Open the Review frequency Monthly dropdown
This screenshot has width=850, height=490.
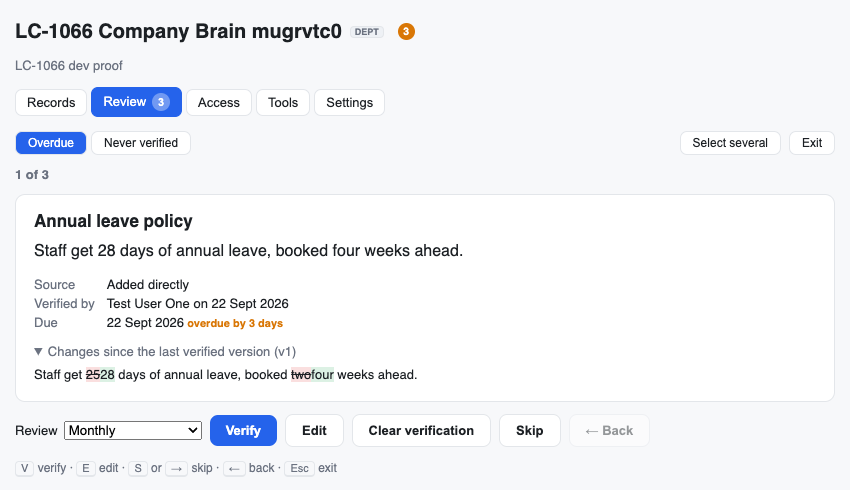point(133,430)
